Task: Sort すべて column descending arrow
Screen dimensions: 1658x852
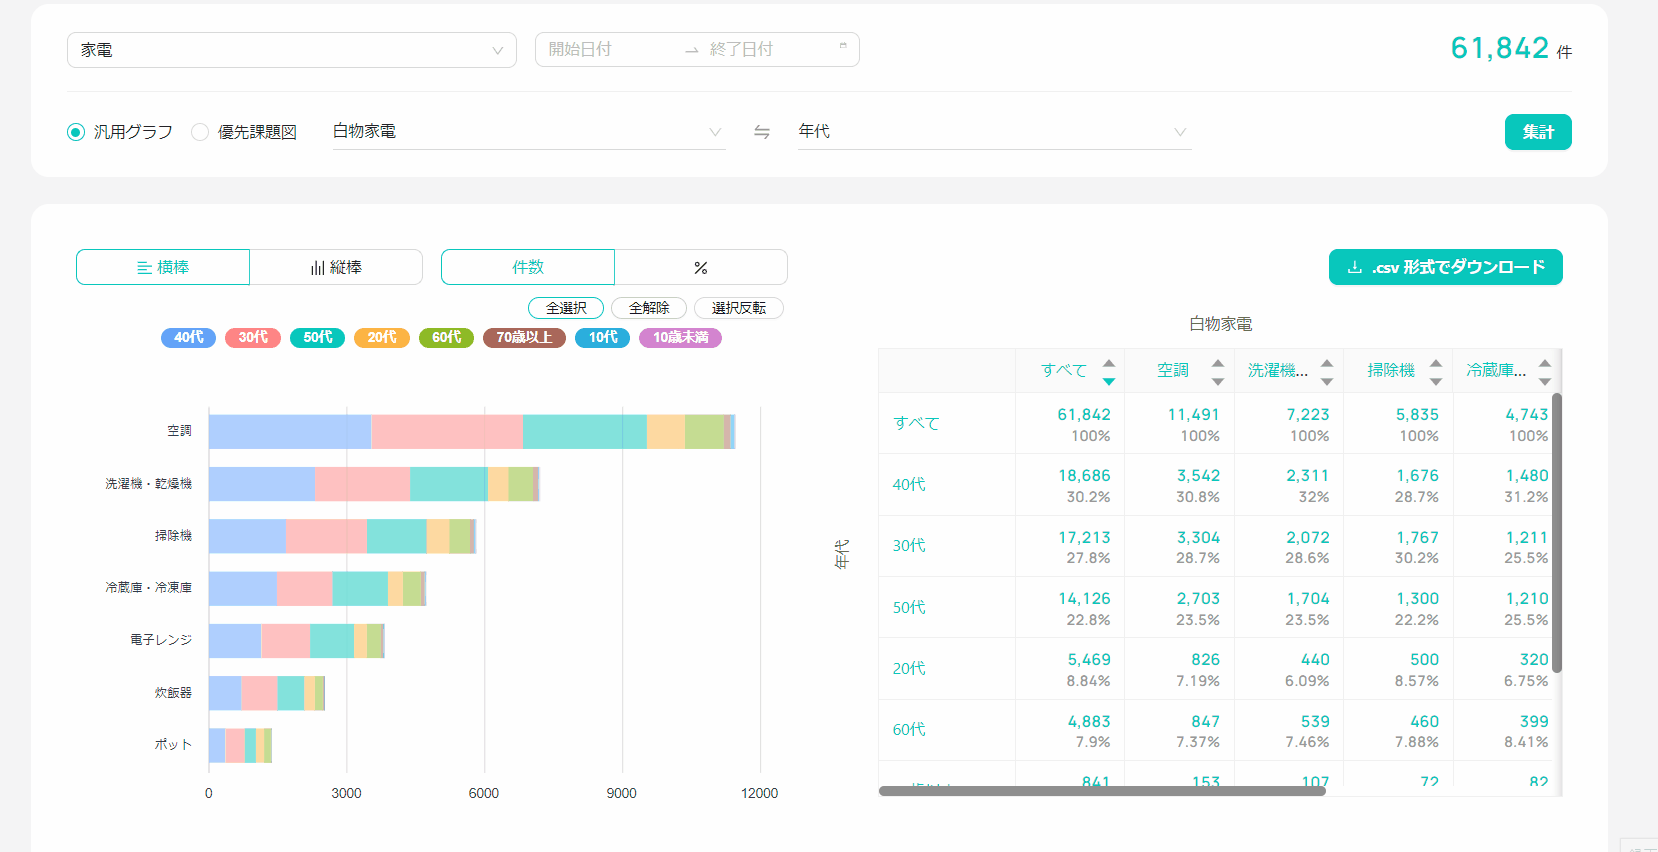Action: [1108, 381]
